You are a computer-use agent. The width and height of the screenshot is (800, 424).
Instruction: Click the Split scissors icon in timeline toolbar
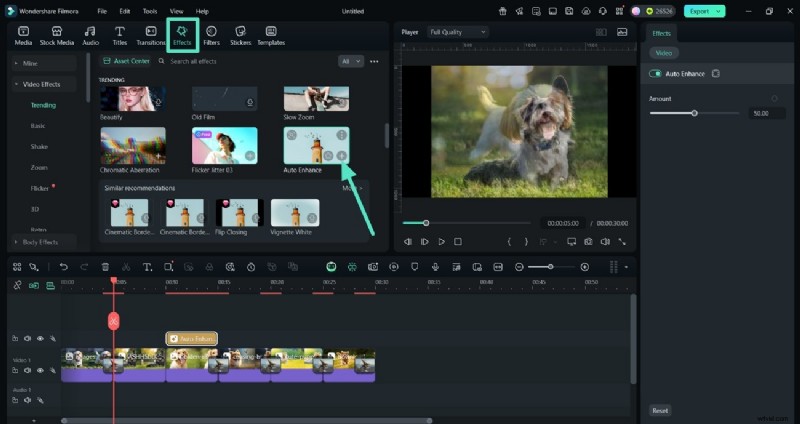pyautogui.click(x=126, y=267)
